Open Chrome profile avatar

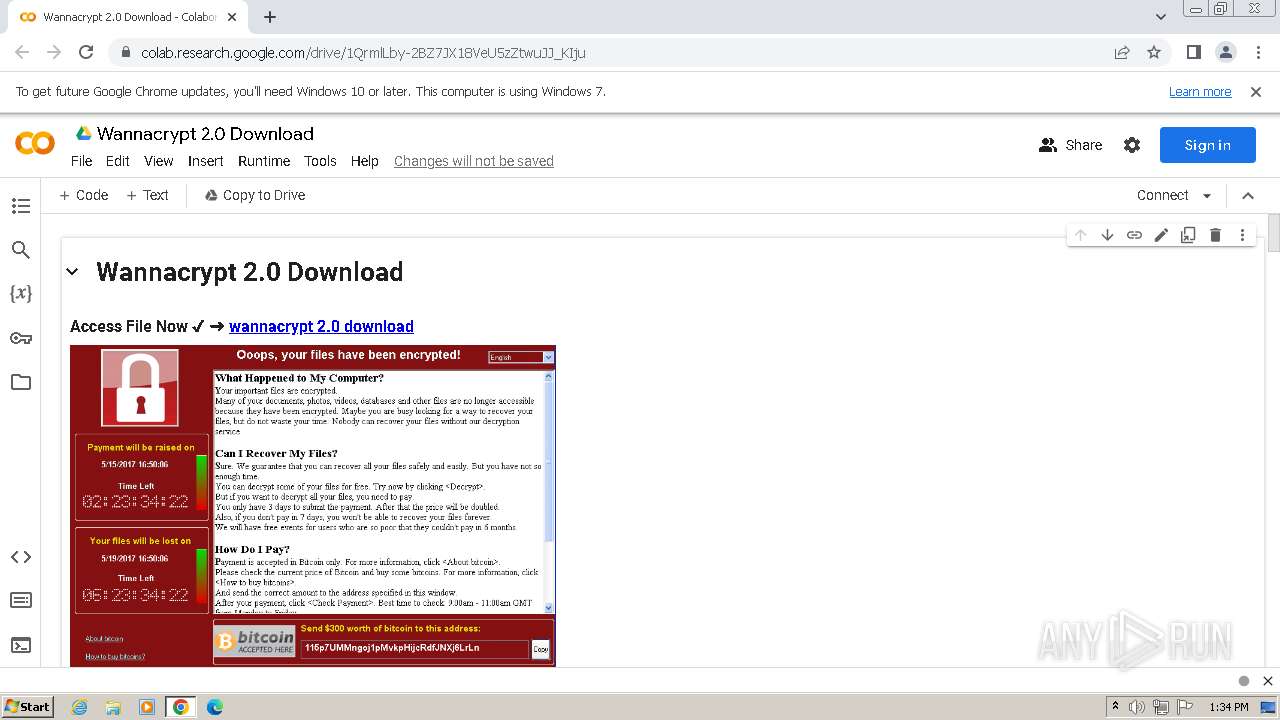point(1225,52)
